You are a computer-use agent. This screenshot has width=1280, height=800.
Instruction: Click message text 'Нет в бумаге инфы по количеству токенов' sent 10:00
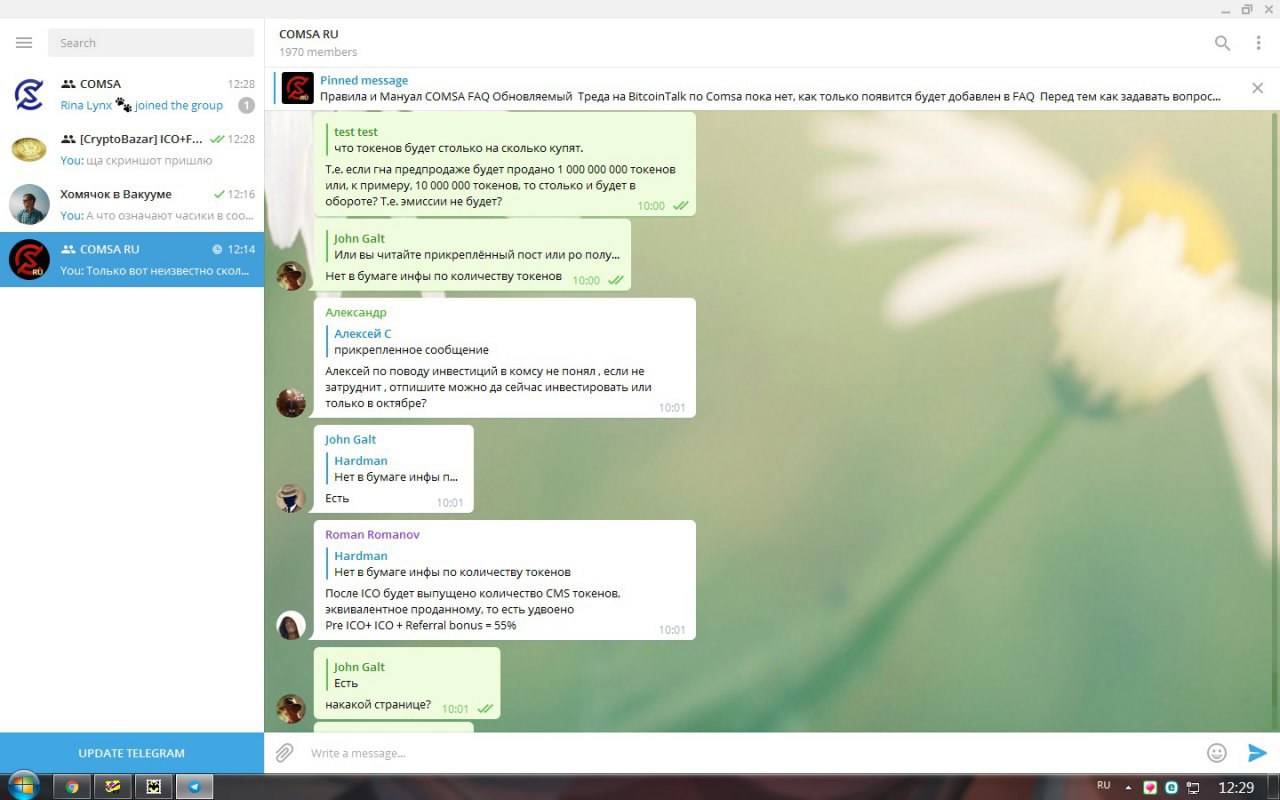pos(443,276)
